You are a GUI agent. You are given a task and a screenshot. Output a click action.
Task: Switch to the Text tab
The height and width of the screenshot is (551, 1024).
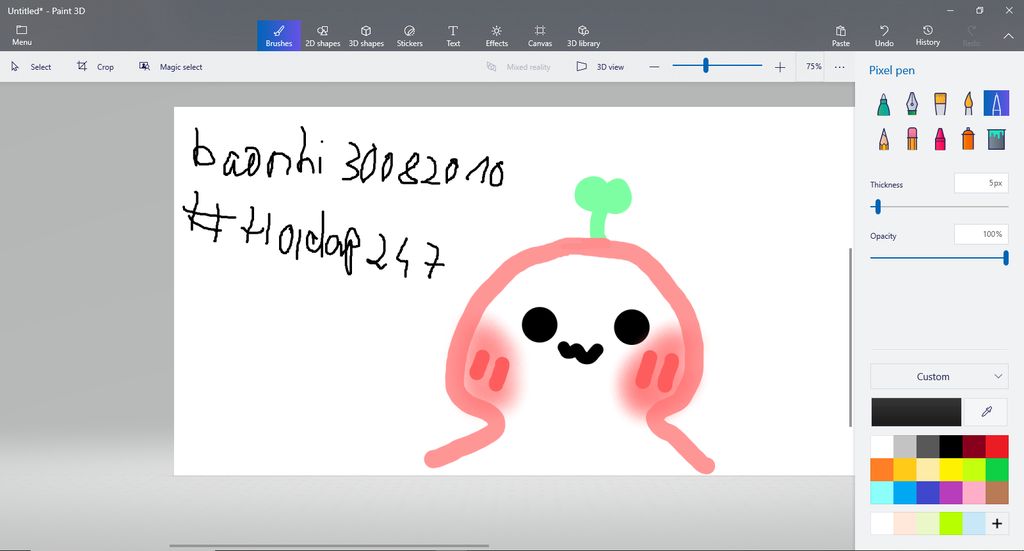coord(453,35)
